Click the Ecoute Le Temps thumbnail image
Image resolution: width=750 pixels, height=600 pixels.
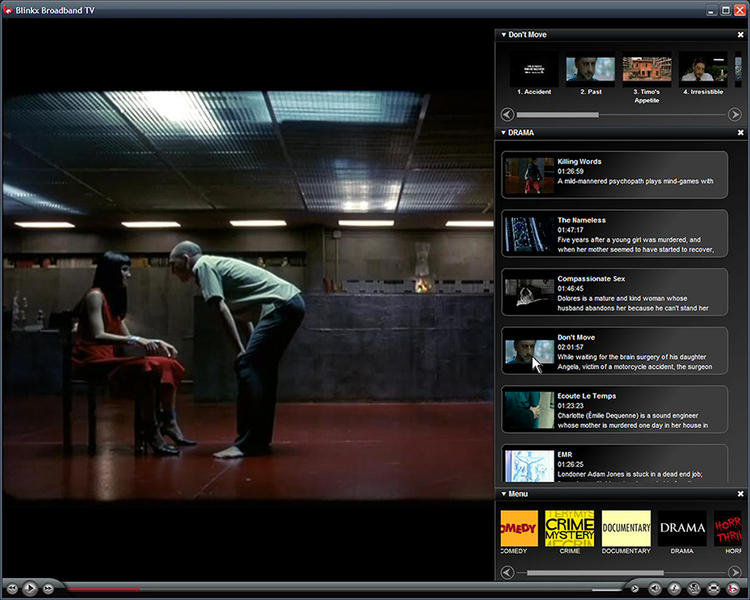tap(529, 410)
